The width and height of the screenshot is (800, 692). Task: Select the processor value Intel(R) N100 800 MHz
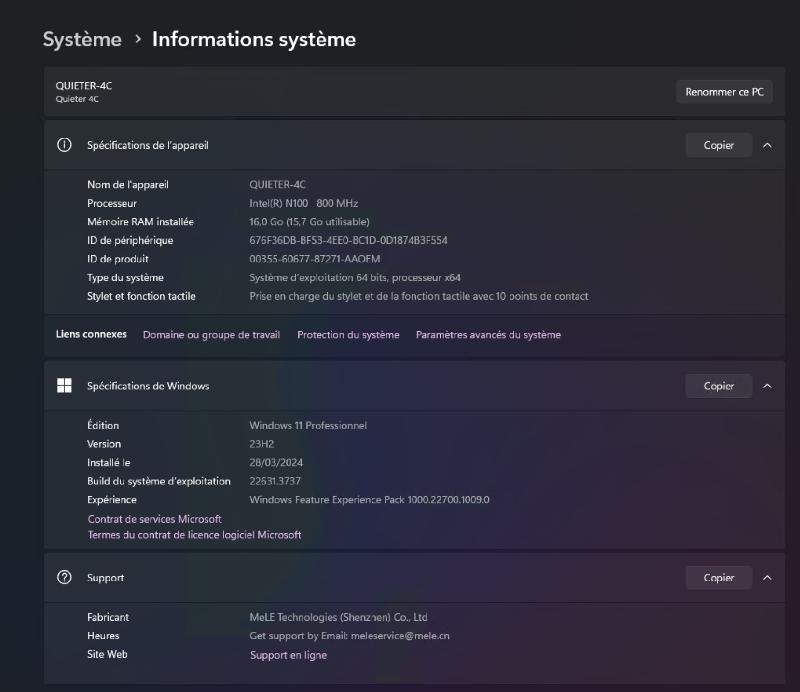[x=304, y=203]
